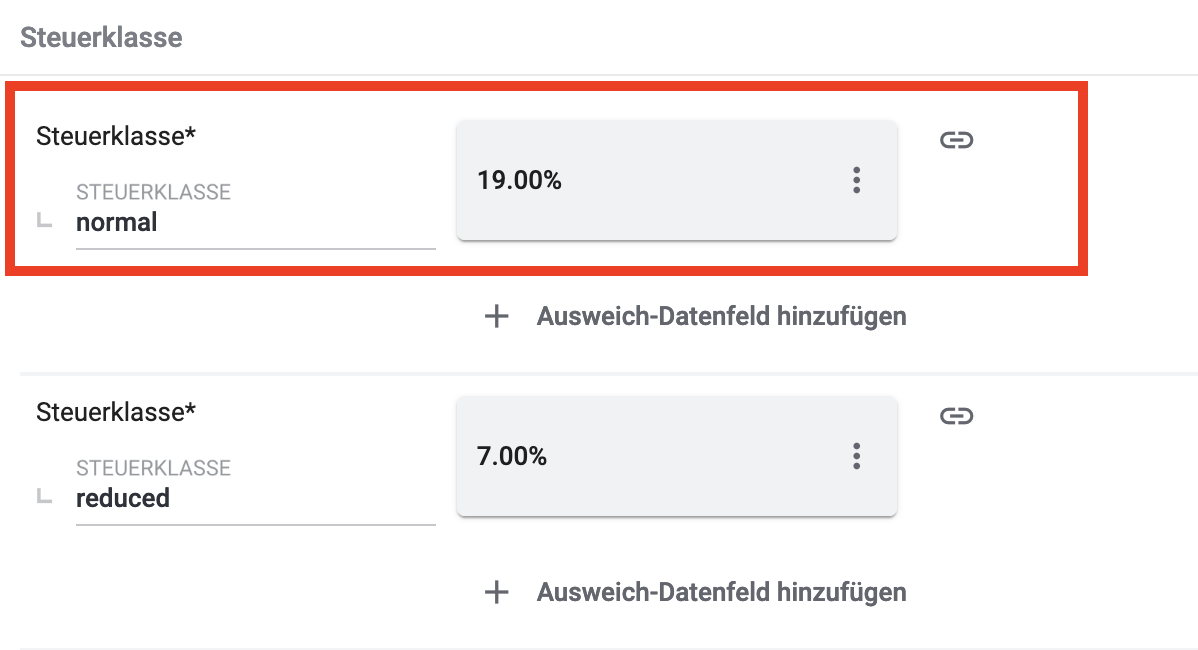
Task: Focus the Steuerklasse input containing 'reduced'
Action: 255,499
